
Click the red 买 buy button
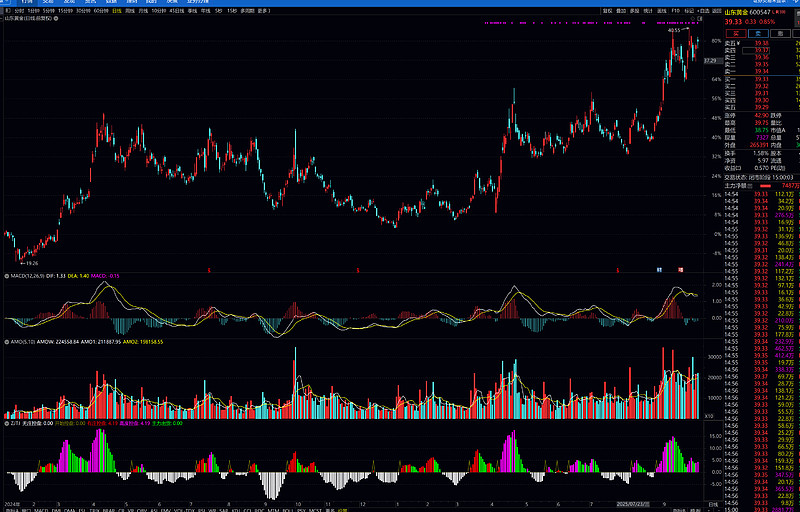point(736,33)
